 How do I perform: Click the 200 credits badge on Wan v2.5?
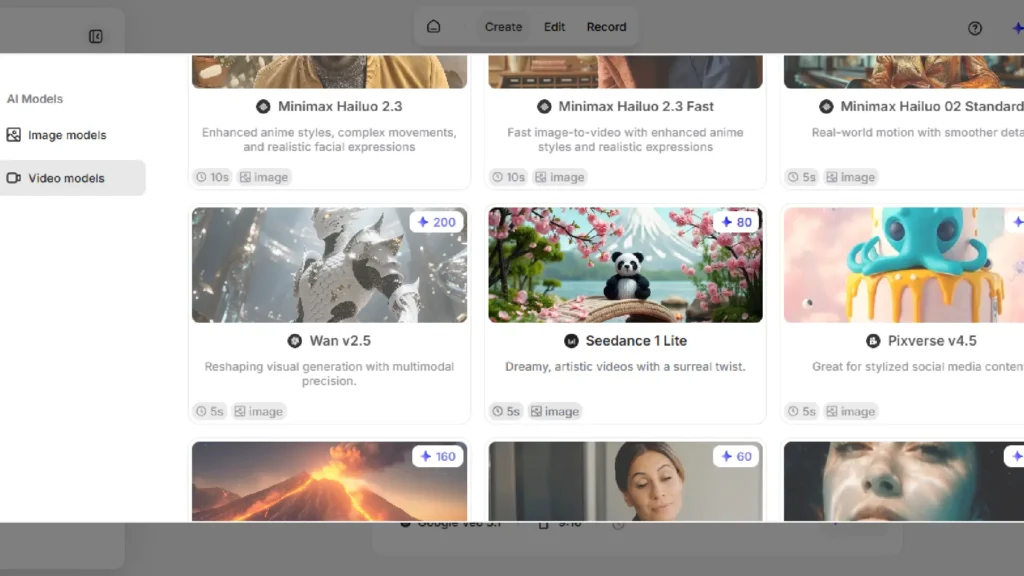point(436,222)
